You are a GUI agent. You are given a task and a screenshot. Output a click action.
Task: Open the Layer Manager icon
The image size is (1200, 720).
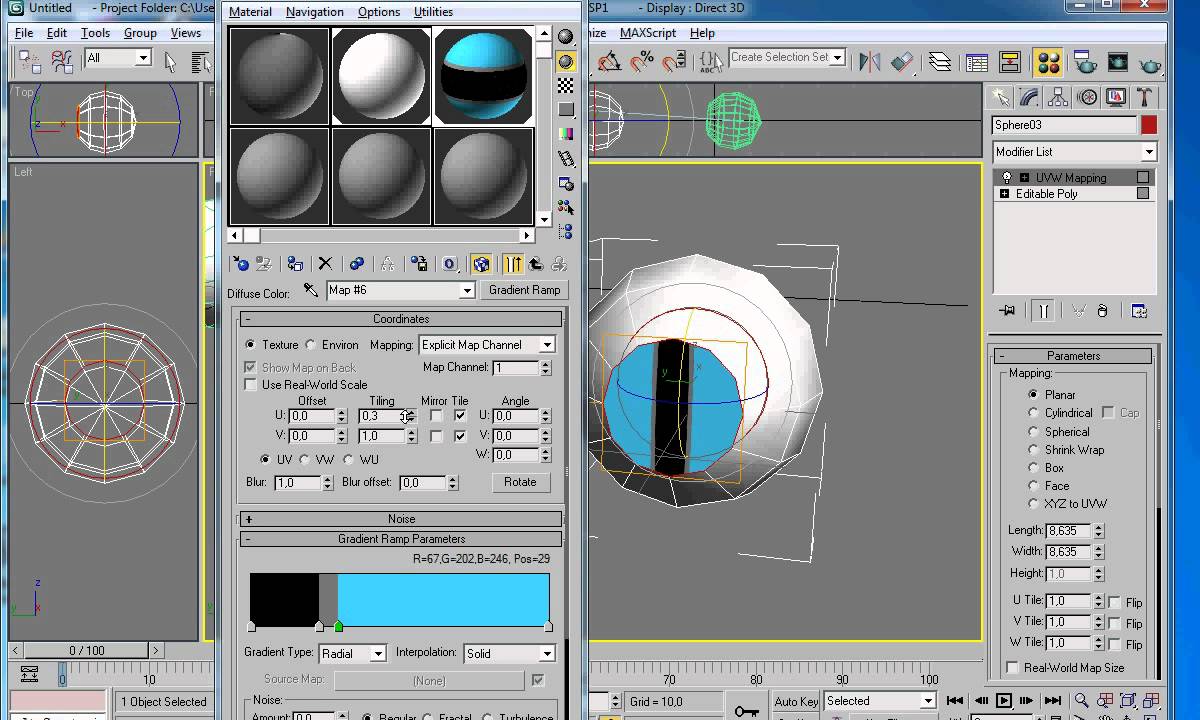click(x=939, y=62)
